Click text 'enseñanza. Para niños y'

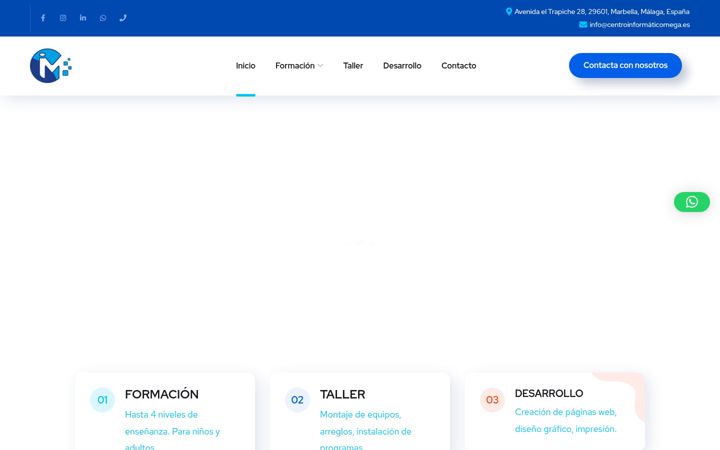172,431
